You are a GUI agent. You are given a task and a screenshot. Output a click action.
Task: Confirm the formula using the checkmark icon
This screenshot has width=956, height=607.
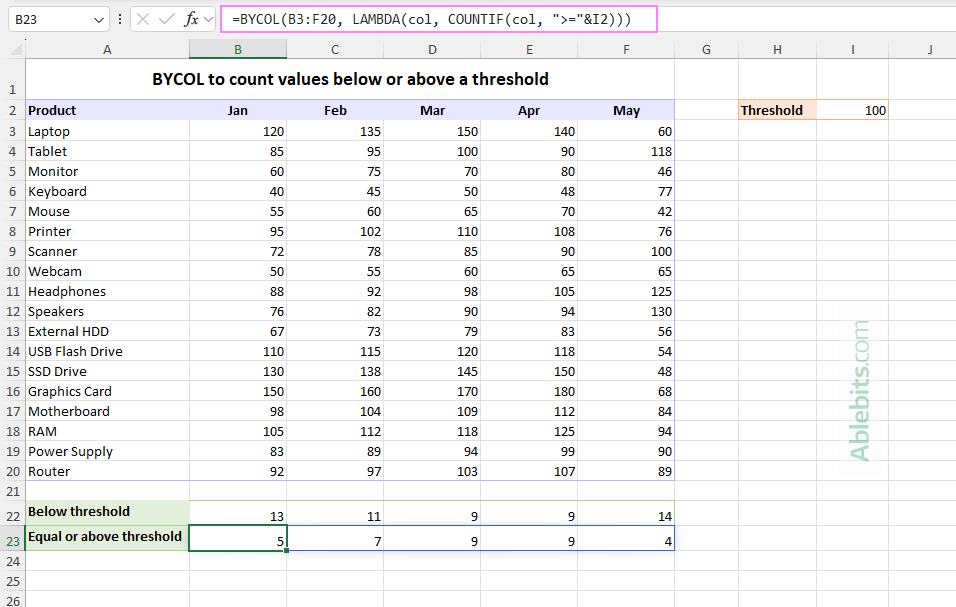[166, 18]
